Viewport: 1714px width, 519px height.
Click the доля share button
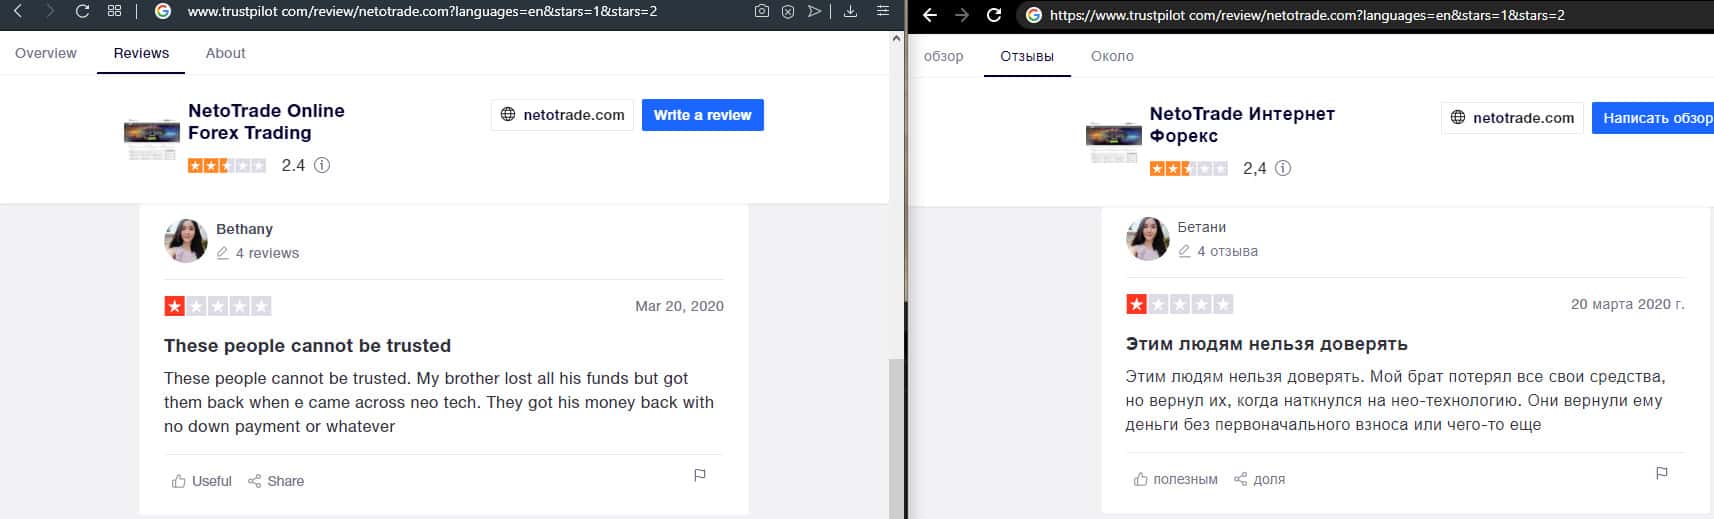pos(1259,479)
